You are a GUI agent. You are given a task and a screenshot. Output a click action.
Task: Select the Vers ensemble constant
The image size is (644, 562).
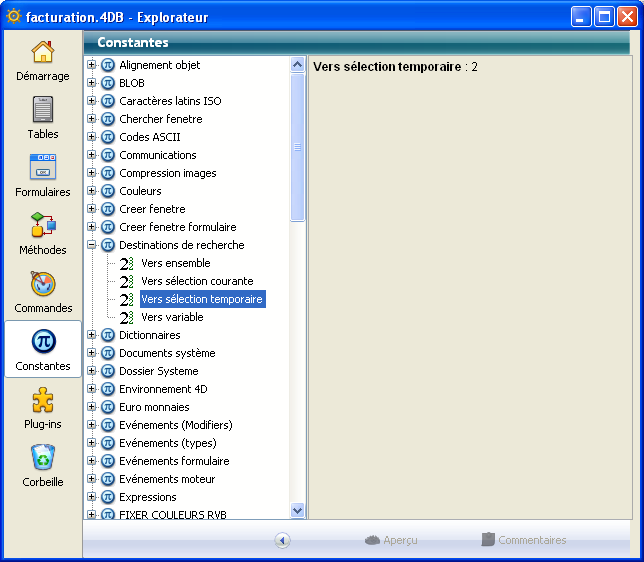point(175,263)
